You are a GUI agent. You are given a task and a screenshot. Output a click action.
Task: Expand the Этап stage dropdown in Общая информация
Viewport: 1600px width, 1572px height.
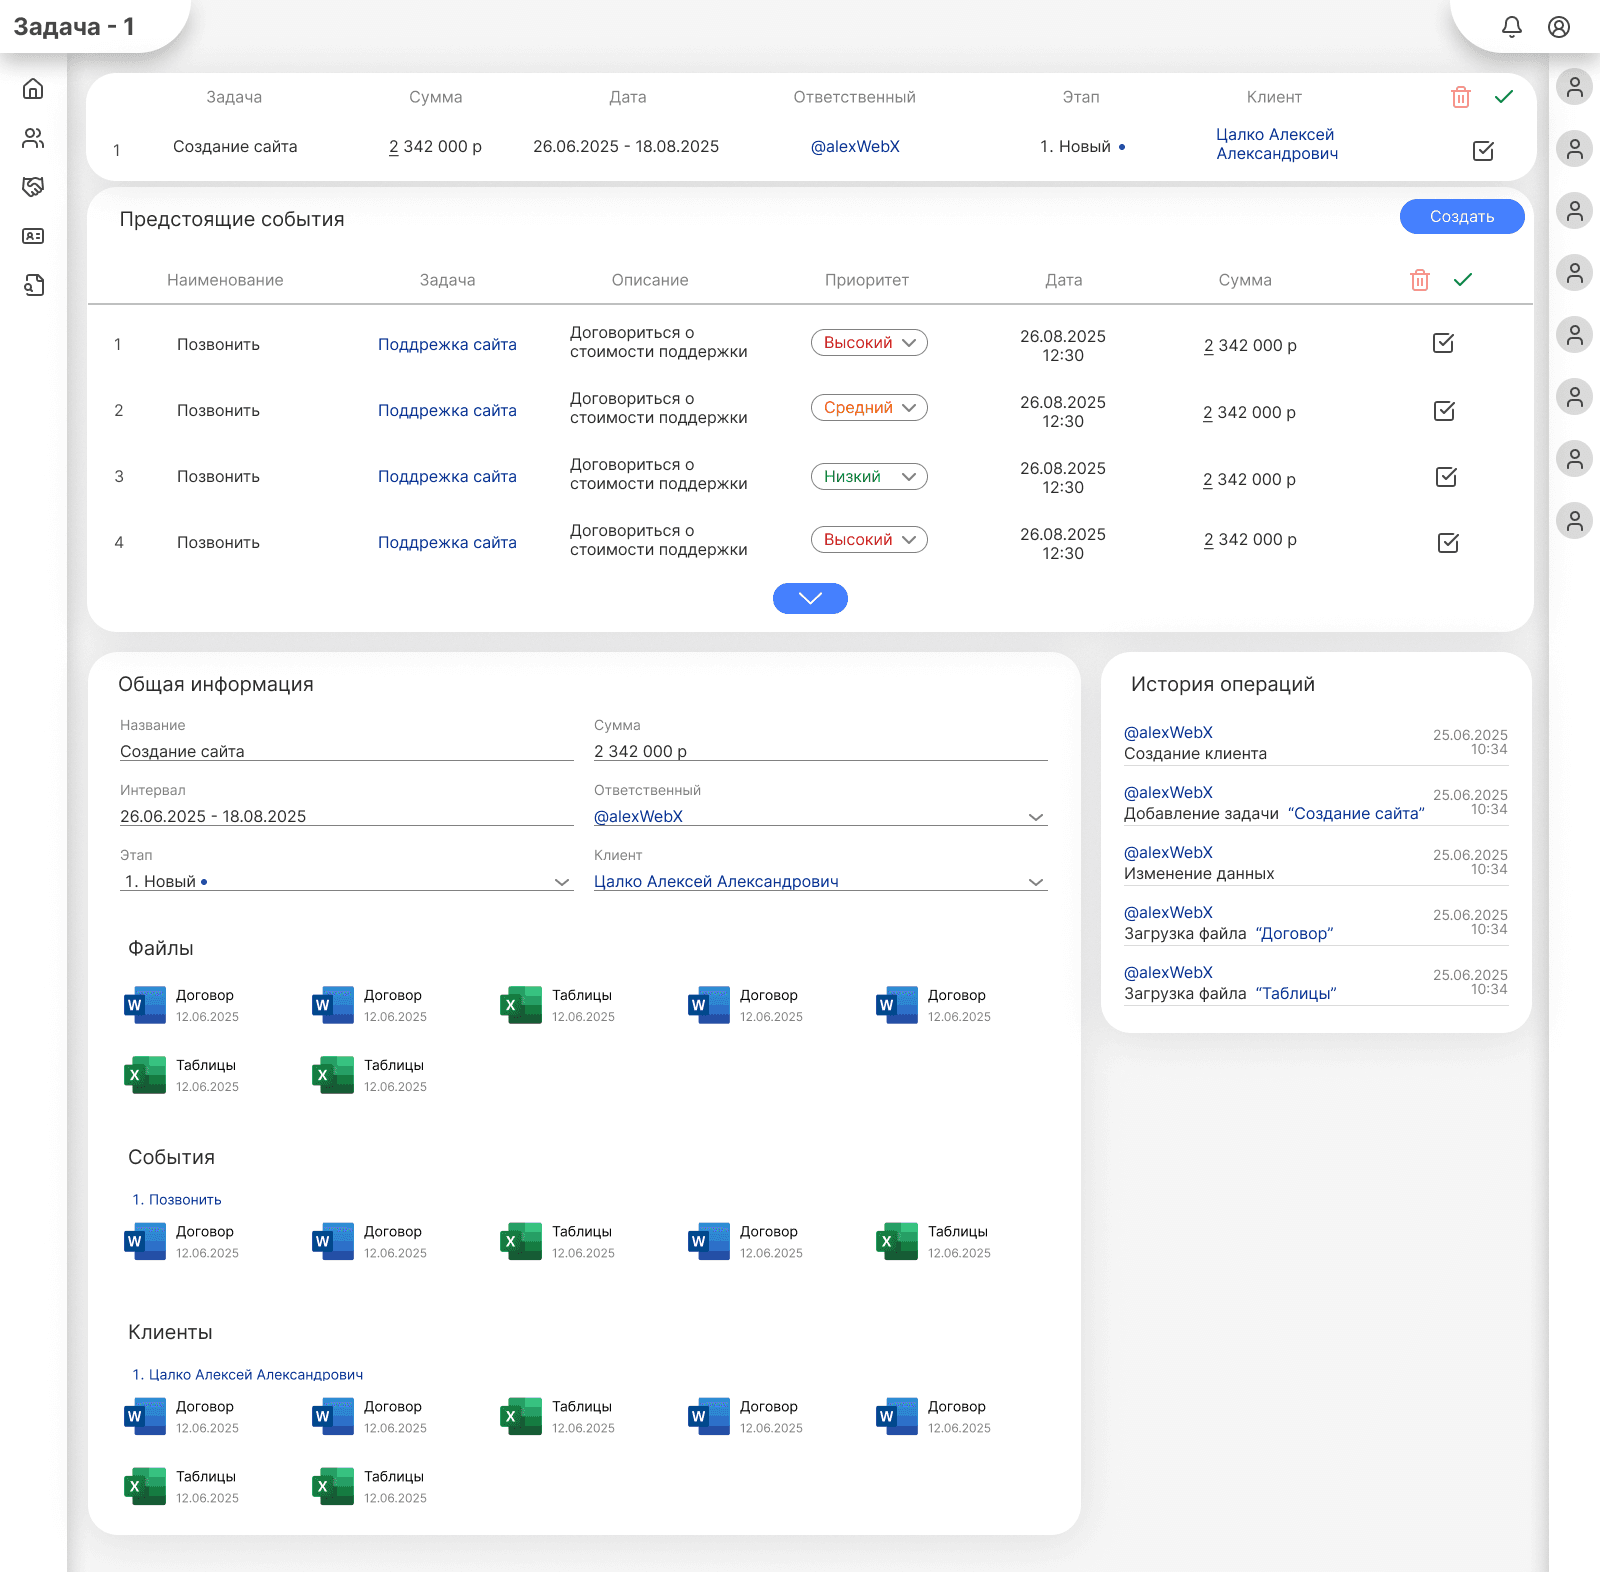561,882
